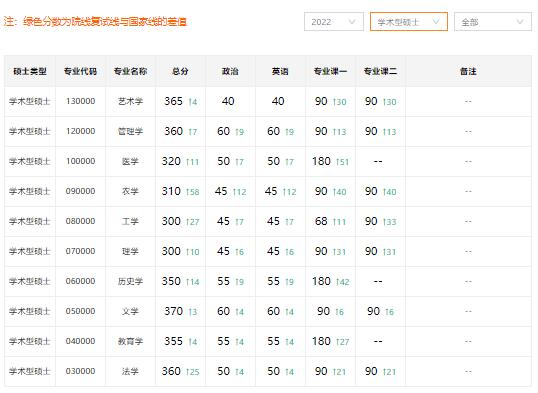Click the 硕士类型 cell in the 法学 row
Image resolution: width=538 pixels, height=393 pixels.
pyautogui.click(x=30, y=371)
